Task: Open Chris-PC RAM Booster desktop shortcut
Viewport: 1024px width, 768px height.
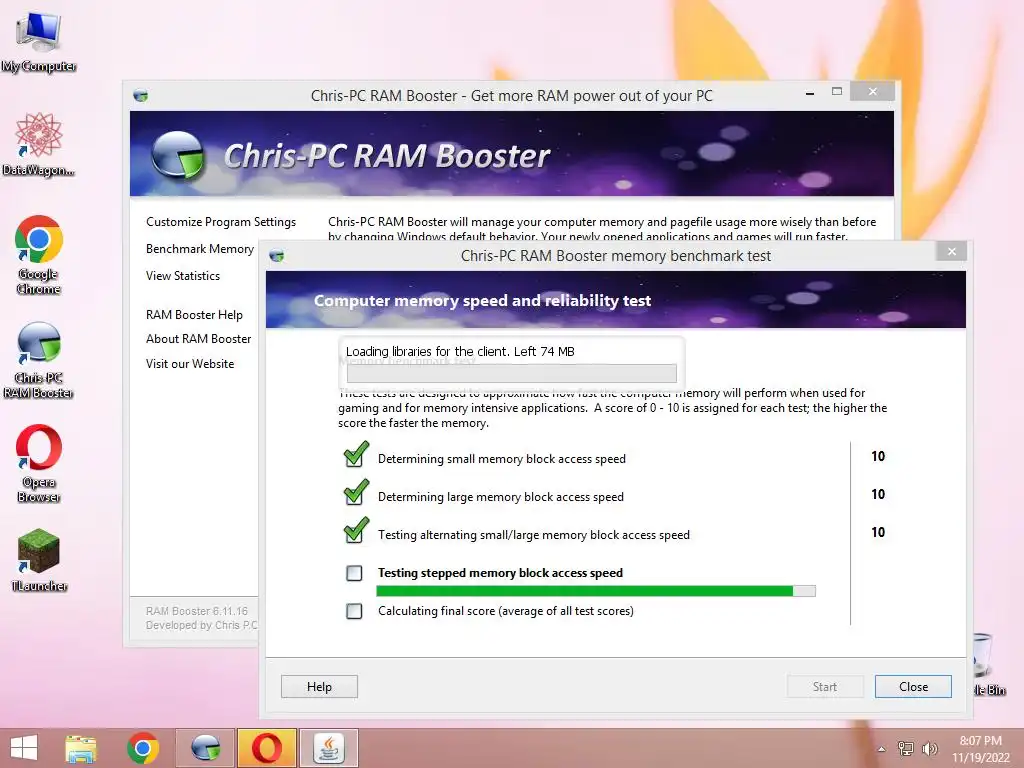Action: (39, 359)
